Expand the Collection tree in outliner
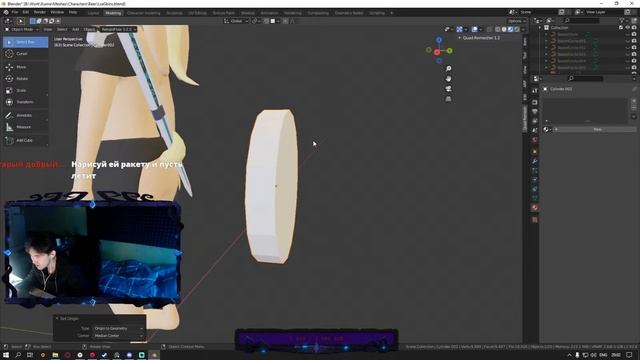The height and width of the screenshot is (360, 640). 540,28
